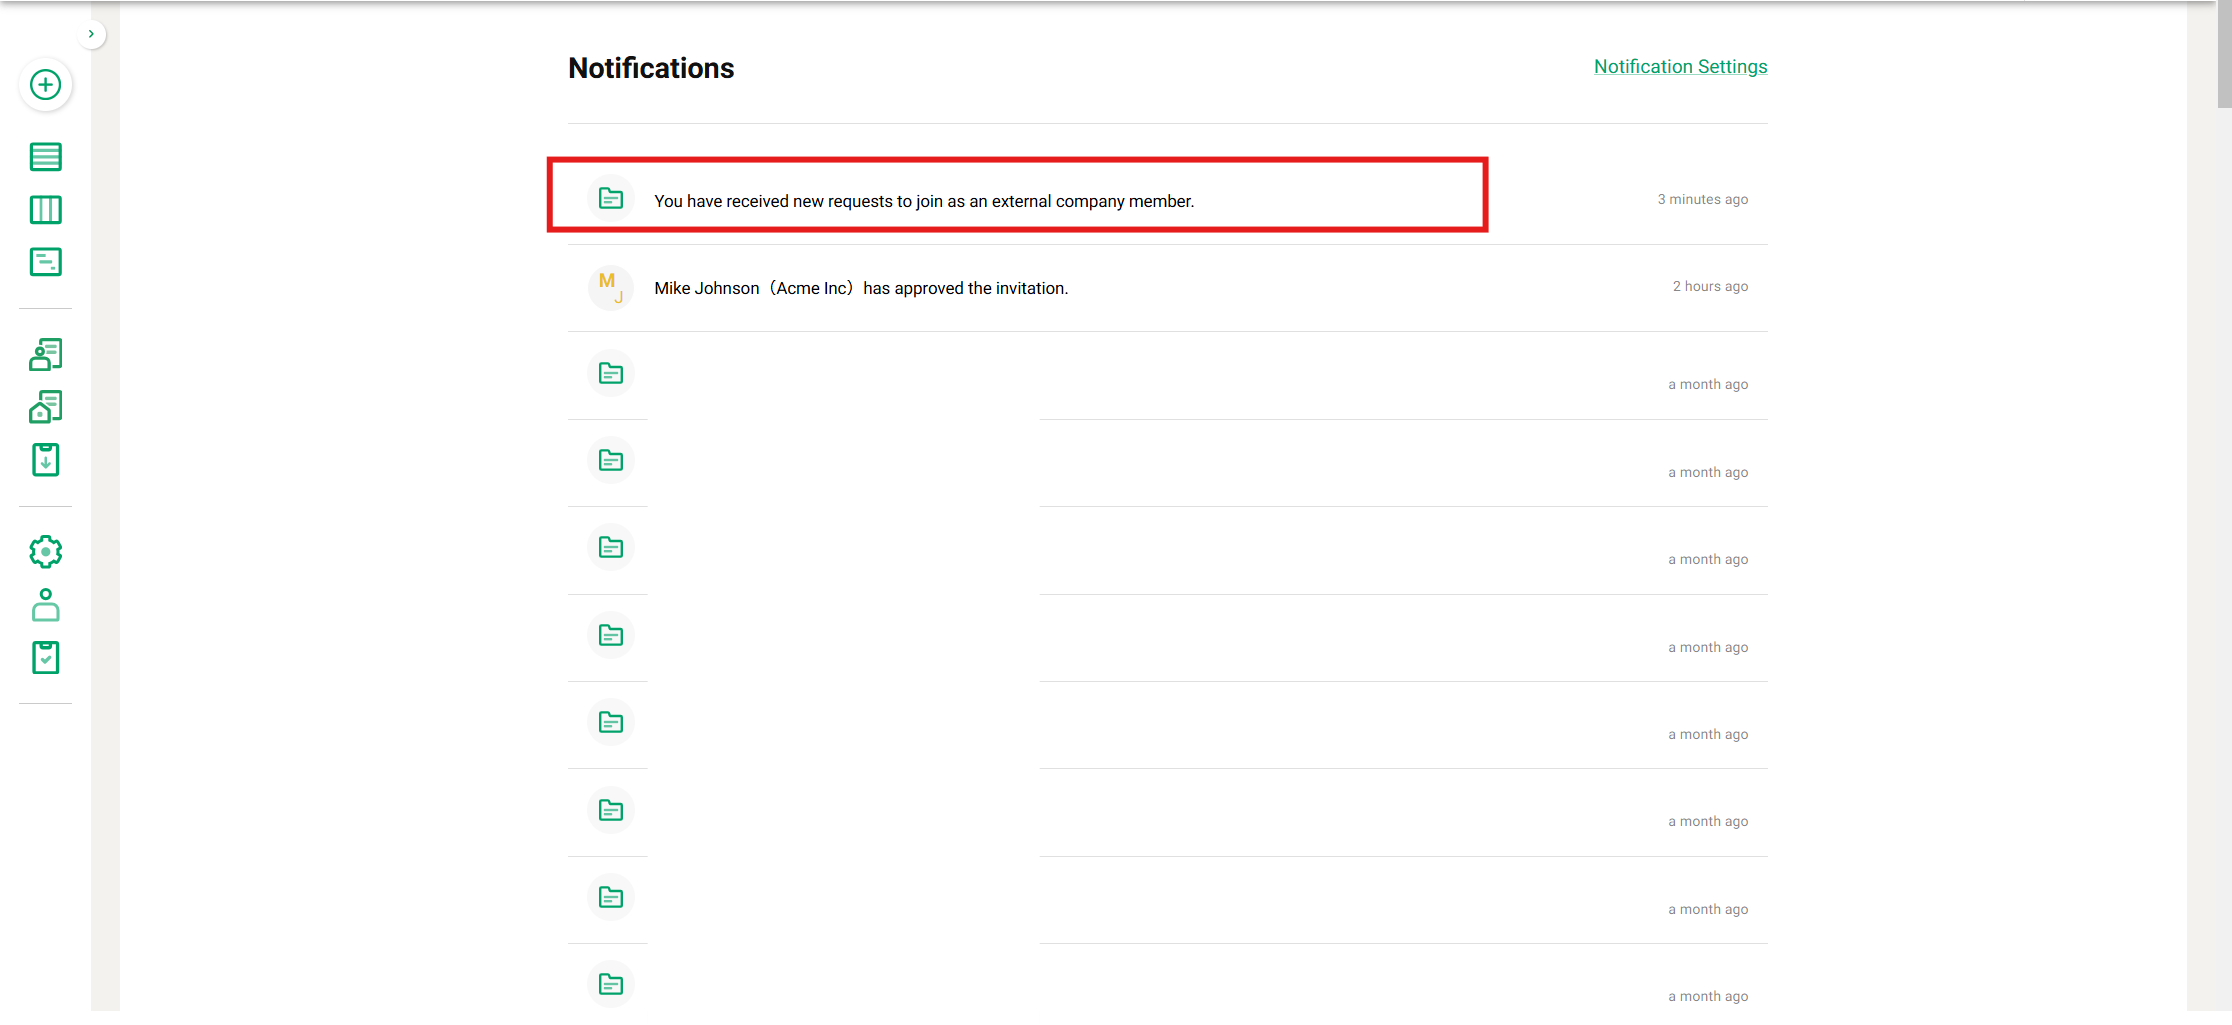
Task: Open the list view sidebar icon
Action: pos(45,157)
